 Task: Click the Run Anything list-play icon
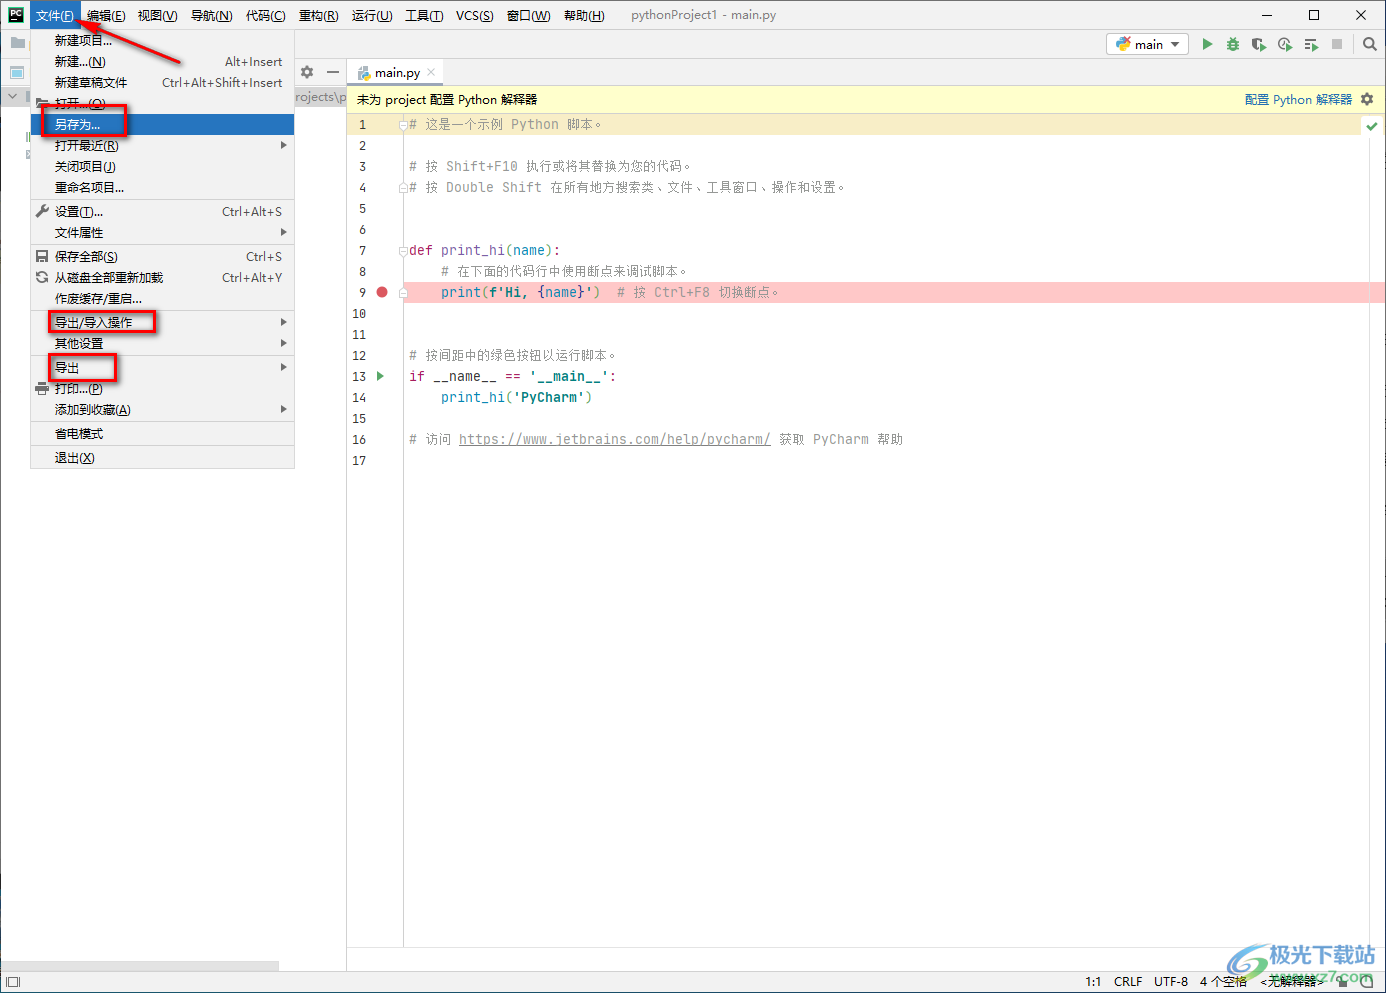tap(1311, 44)
